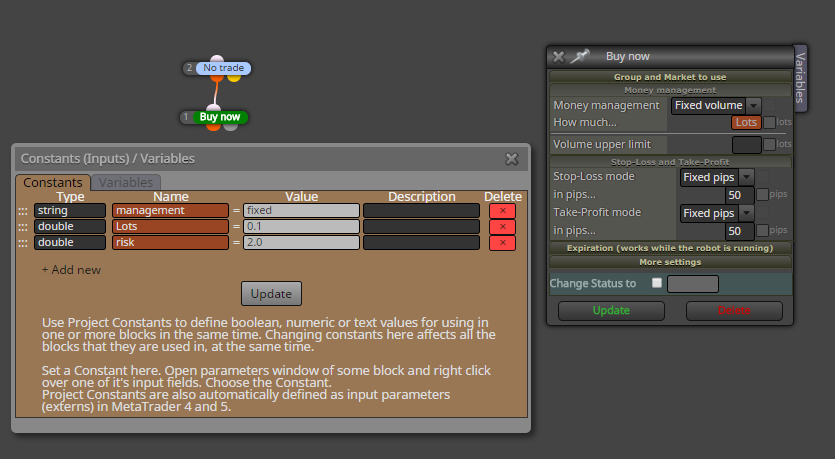Image resolution: width=835 pixels, height=459 pixels.
Task: Close the Buy now parameters panel
Action: [559, 56]
